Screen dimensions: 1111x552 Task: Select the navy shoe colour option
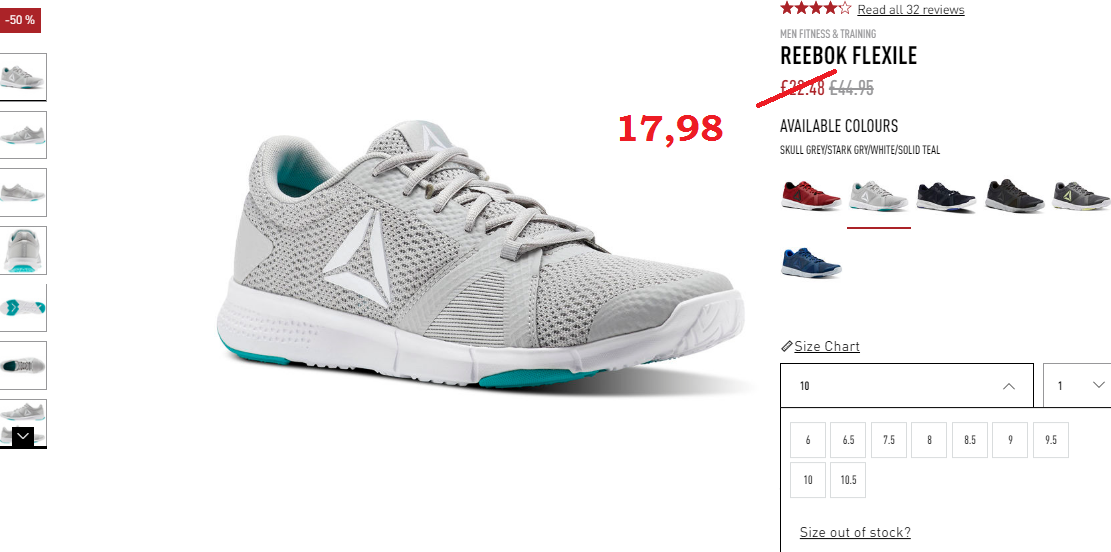point(946,196)
